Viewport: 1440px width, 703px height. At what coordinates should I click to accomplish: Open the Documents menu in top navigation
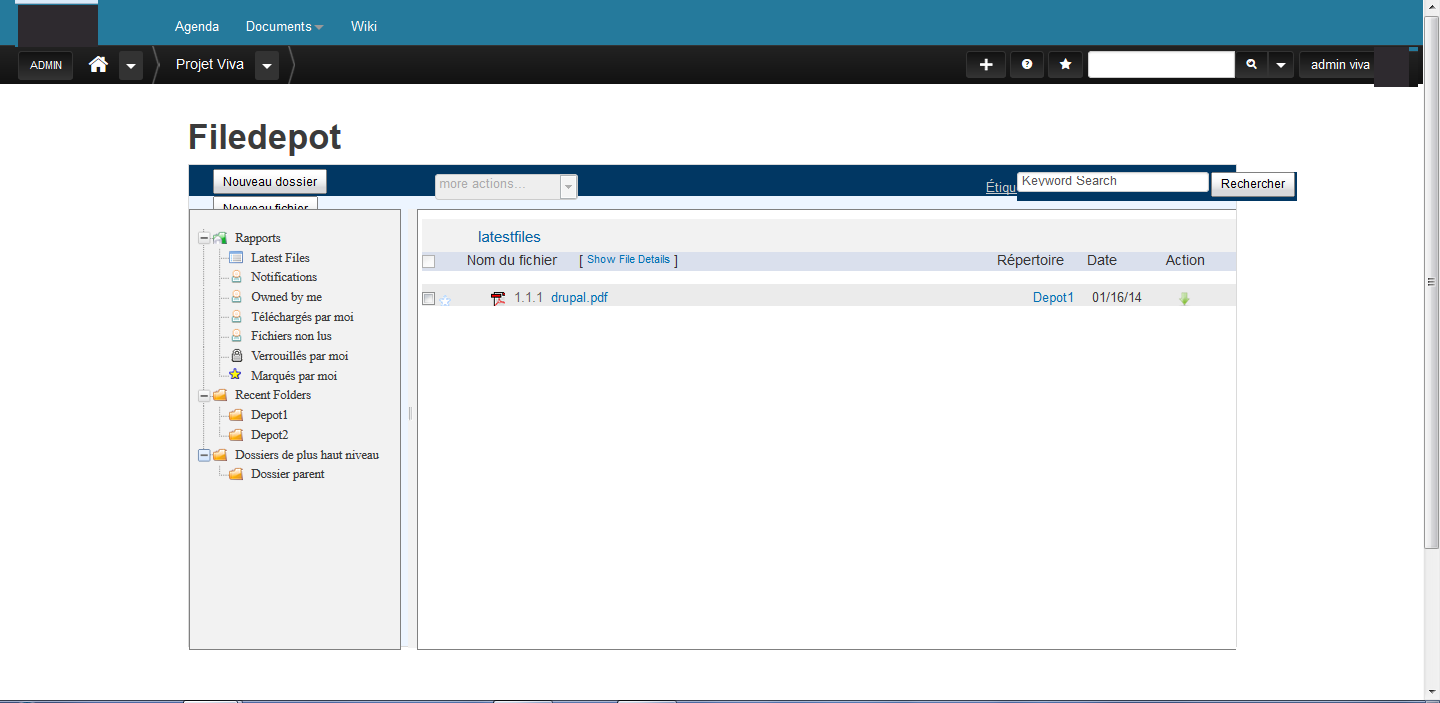coord(284,27)
